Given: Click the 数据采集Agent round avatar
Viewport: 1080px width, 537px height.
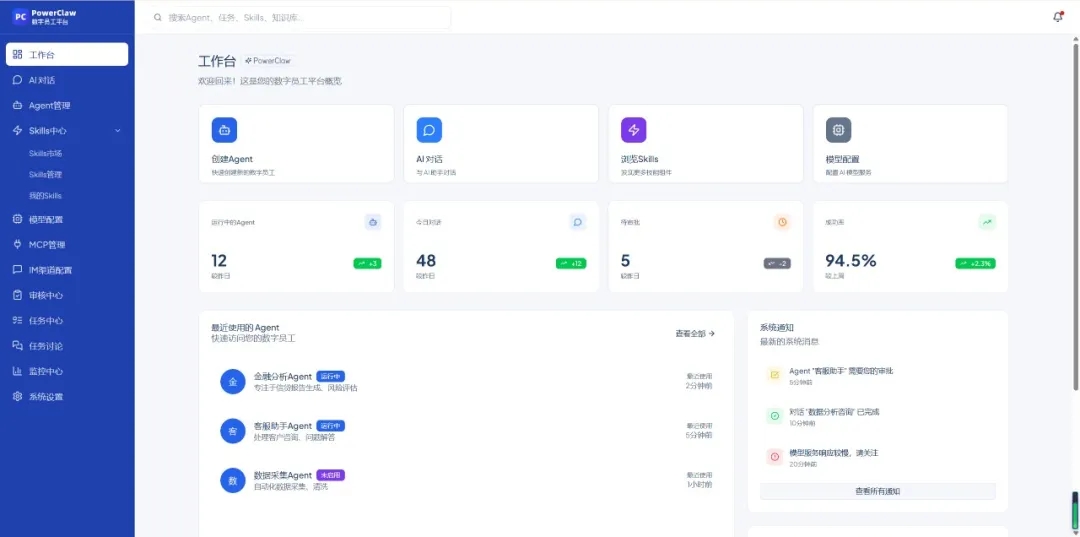Looking at the screenshot, I should tap(233, 480).
